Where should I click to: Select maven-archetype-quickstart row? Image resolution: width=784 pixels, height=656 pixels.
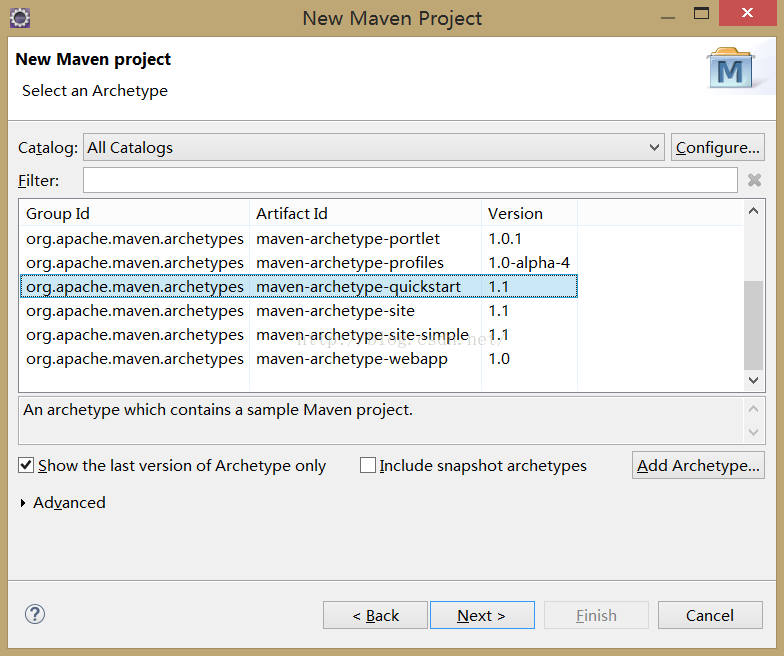click(x=298, y=286)
